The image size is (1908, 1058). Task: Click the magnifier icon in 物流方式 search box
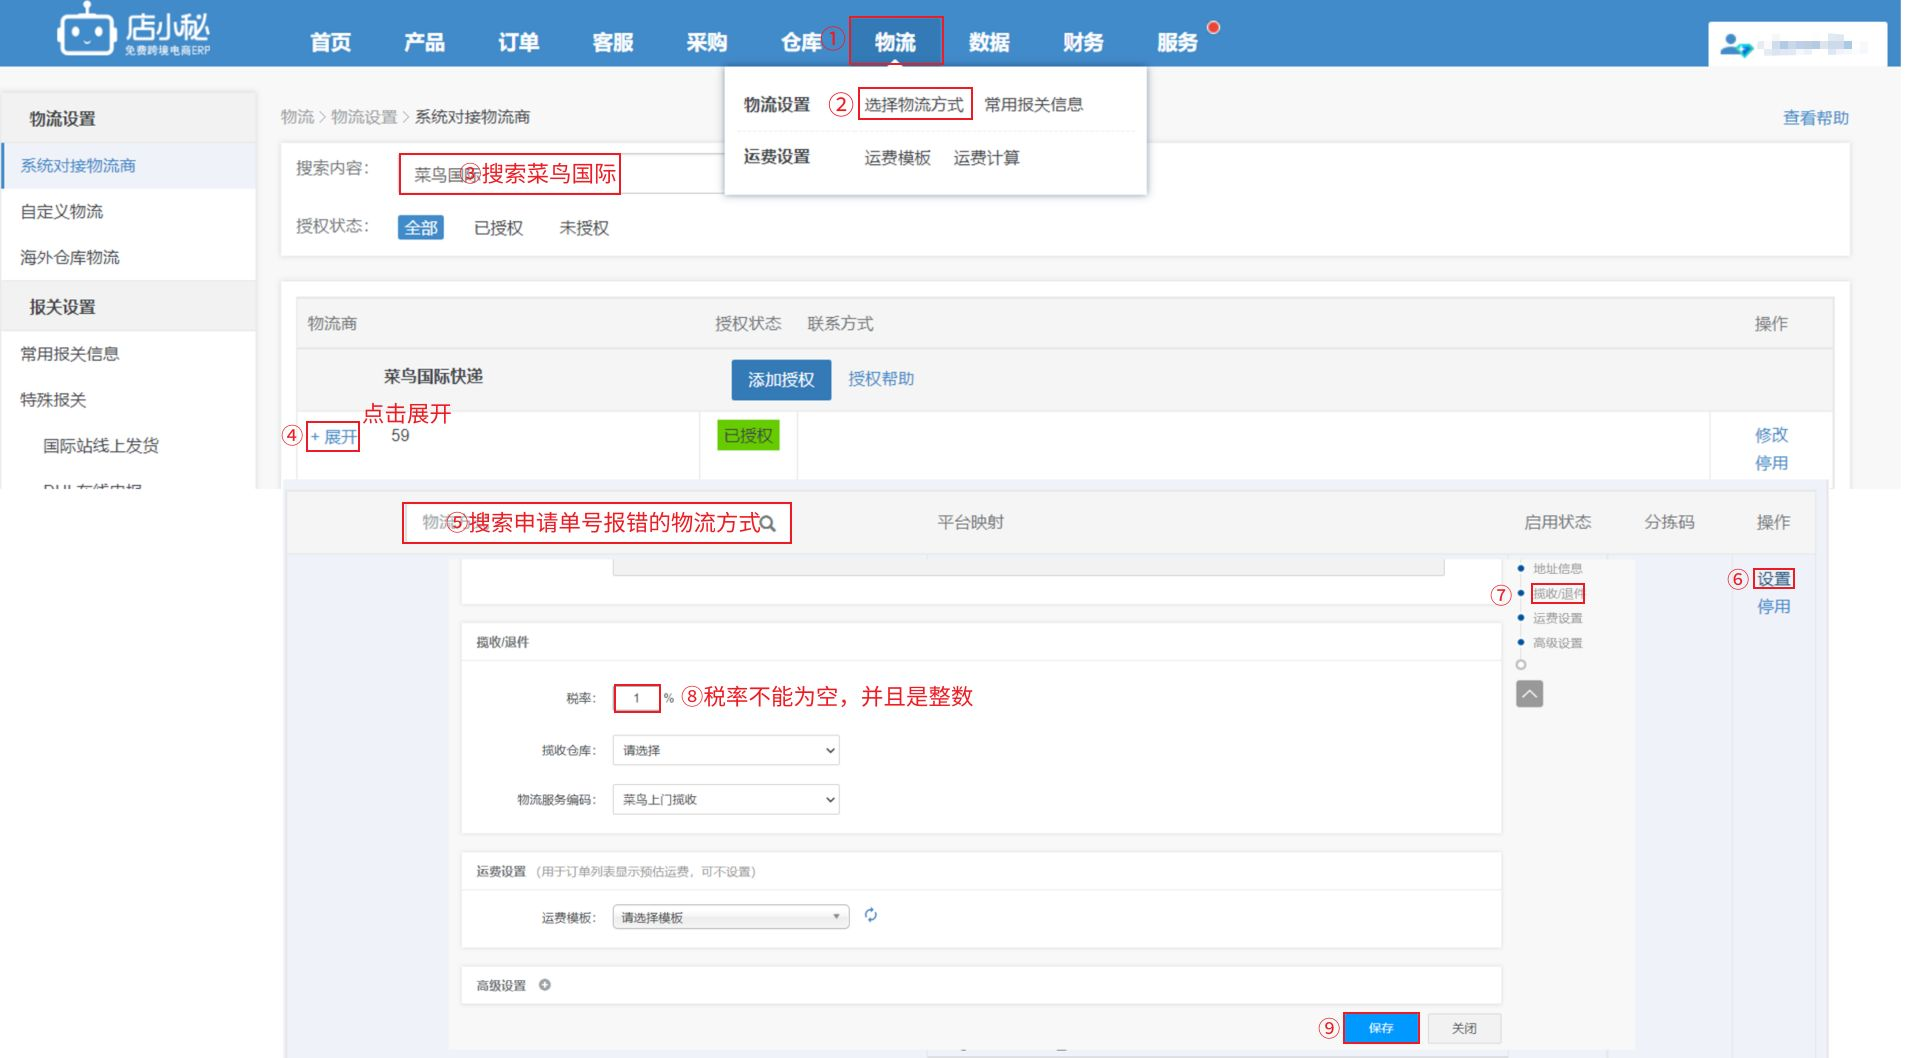768,523
